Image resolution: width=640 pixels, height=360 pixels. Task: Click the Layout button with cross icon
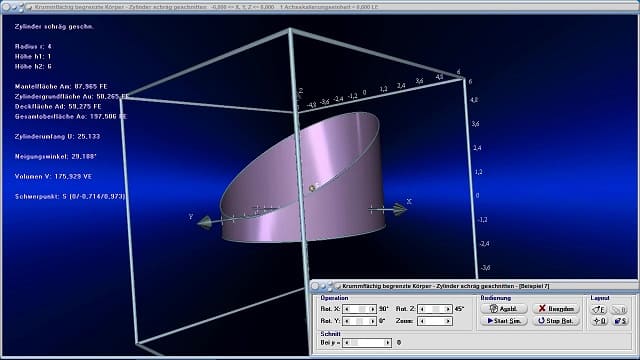599,321
